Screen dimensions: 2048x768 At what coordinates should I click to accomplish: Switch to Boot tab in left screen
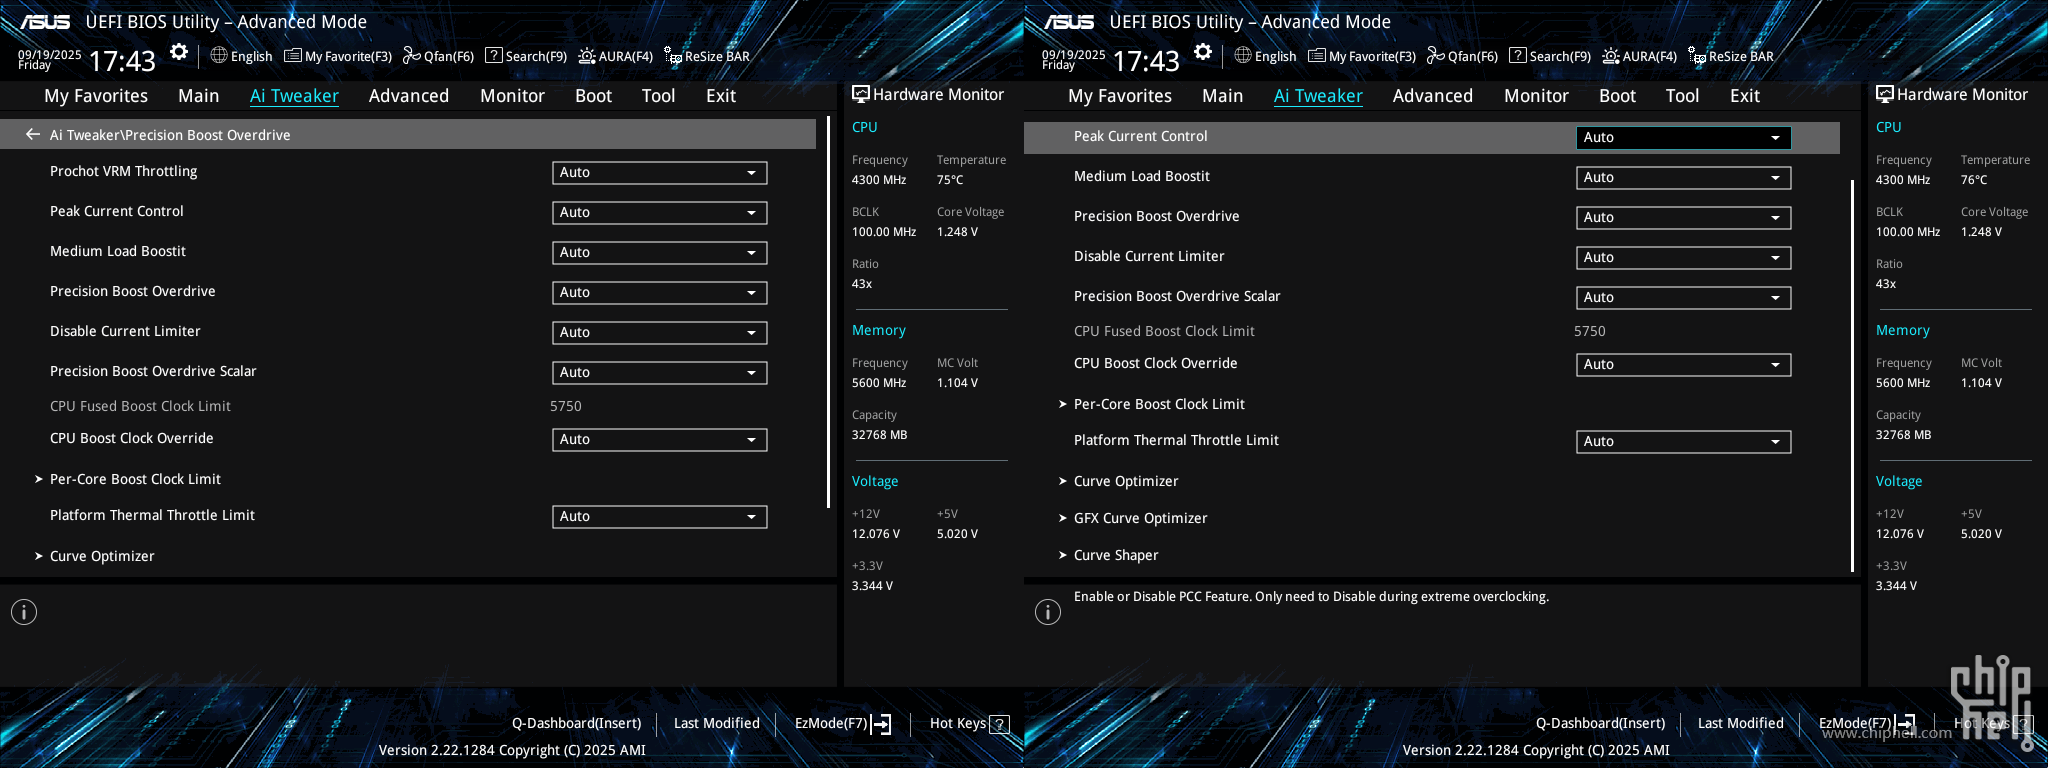[594, 96]
